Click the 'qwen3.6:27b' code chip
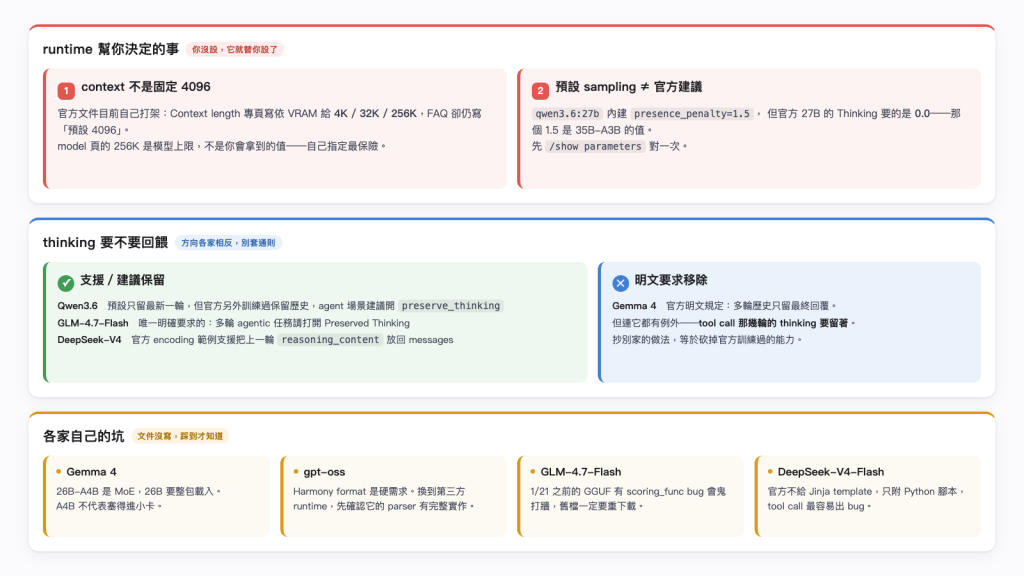The width and height of the screenshot is (1024, 576). pyautogui.click(x=567, y=114)
